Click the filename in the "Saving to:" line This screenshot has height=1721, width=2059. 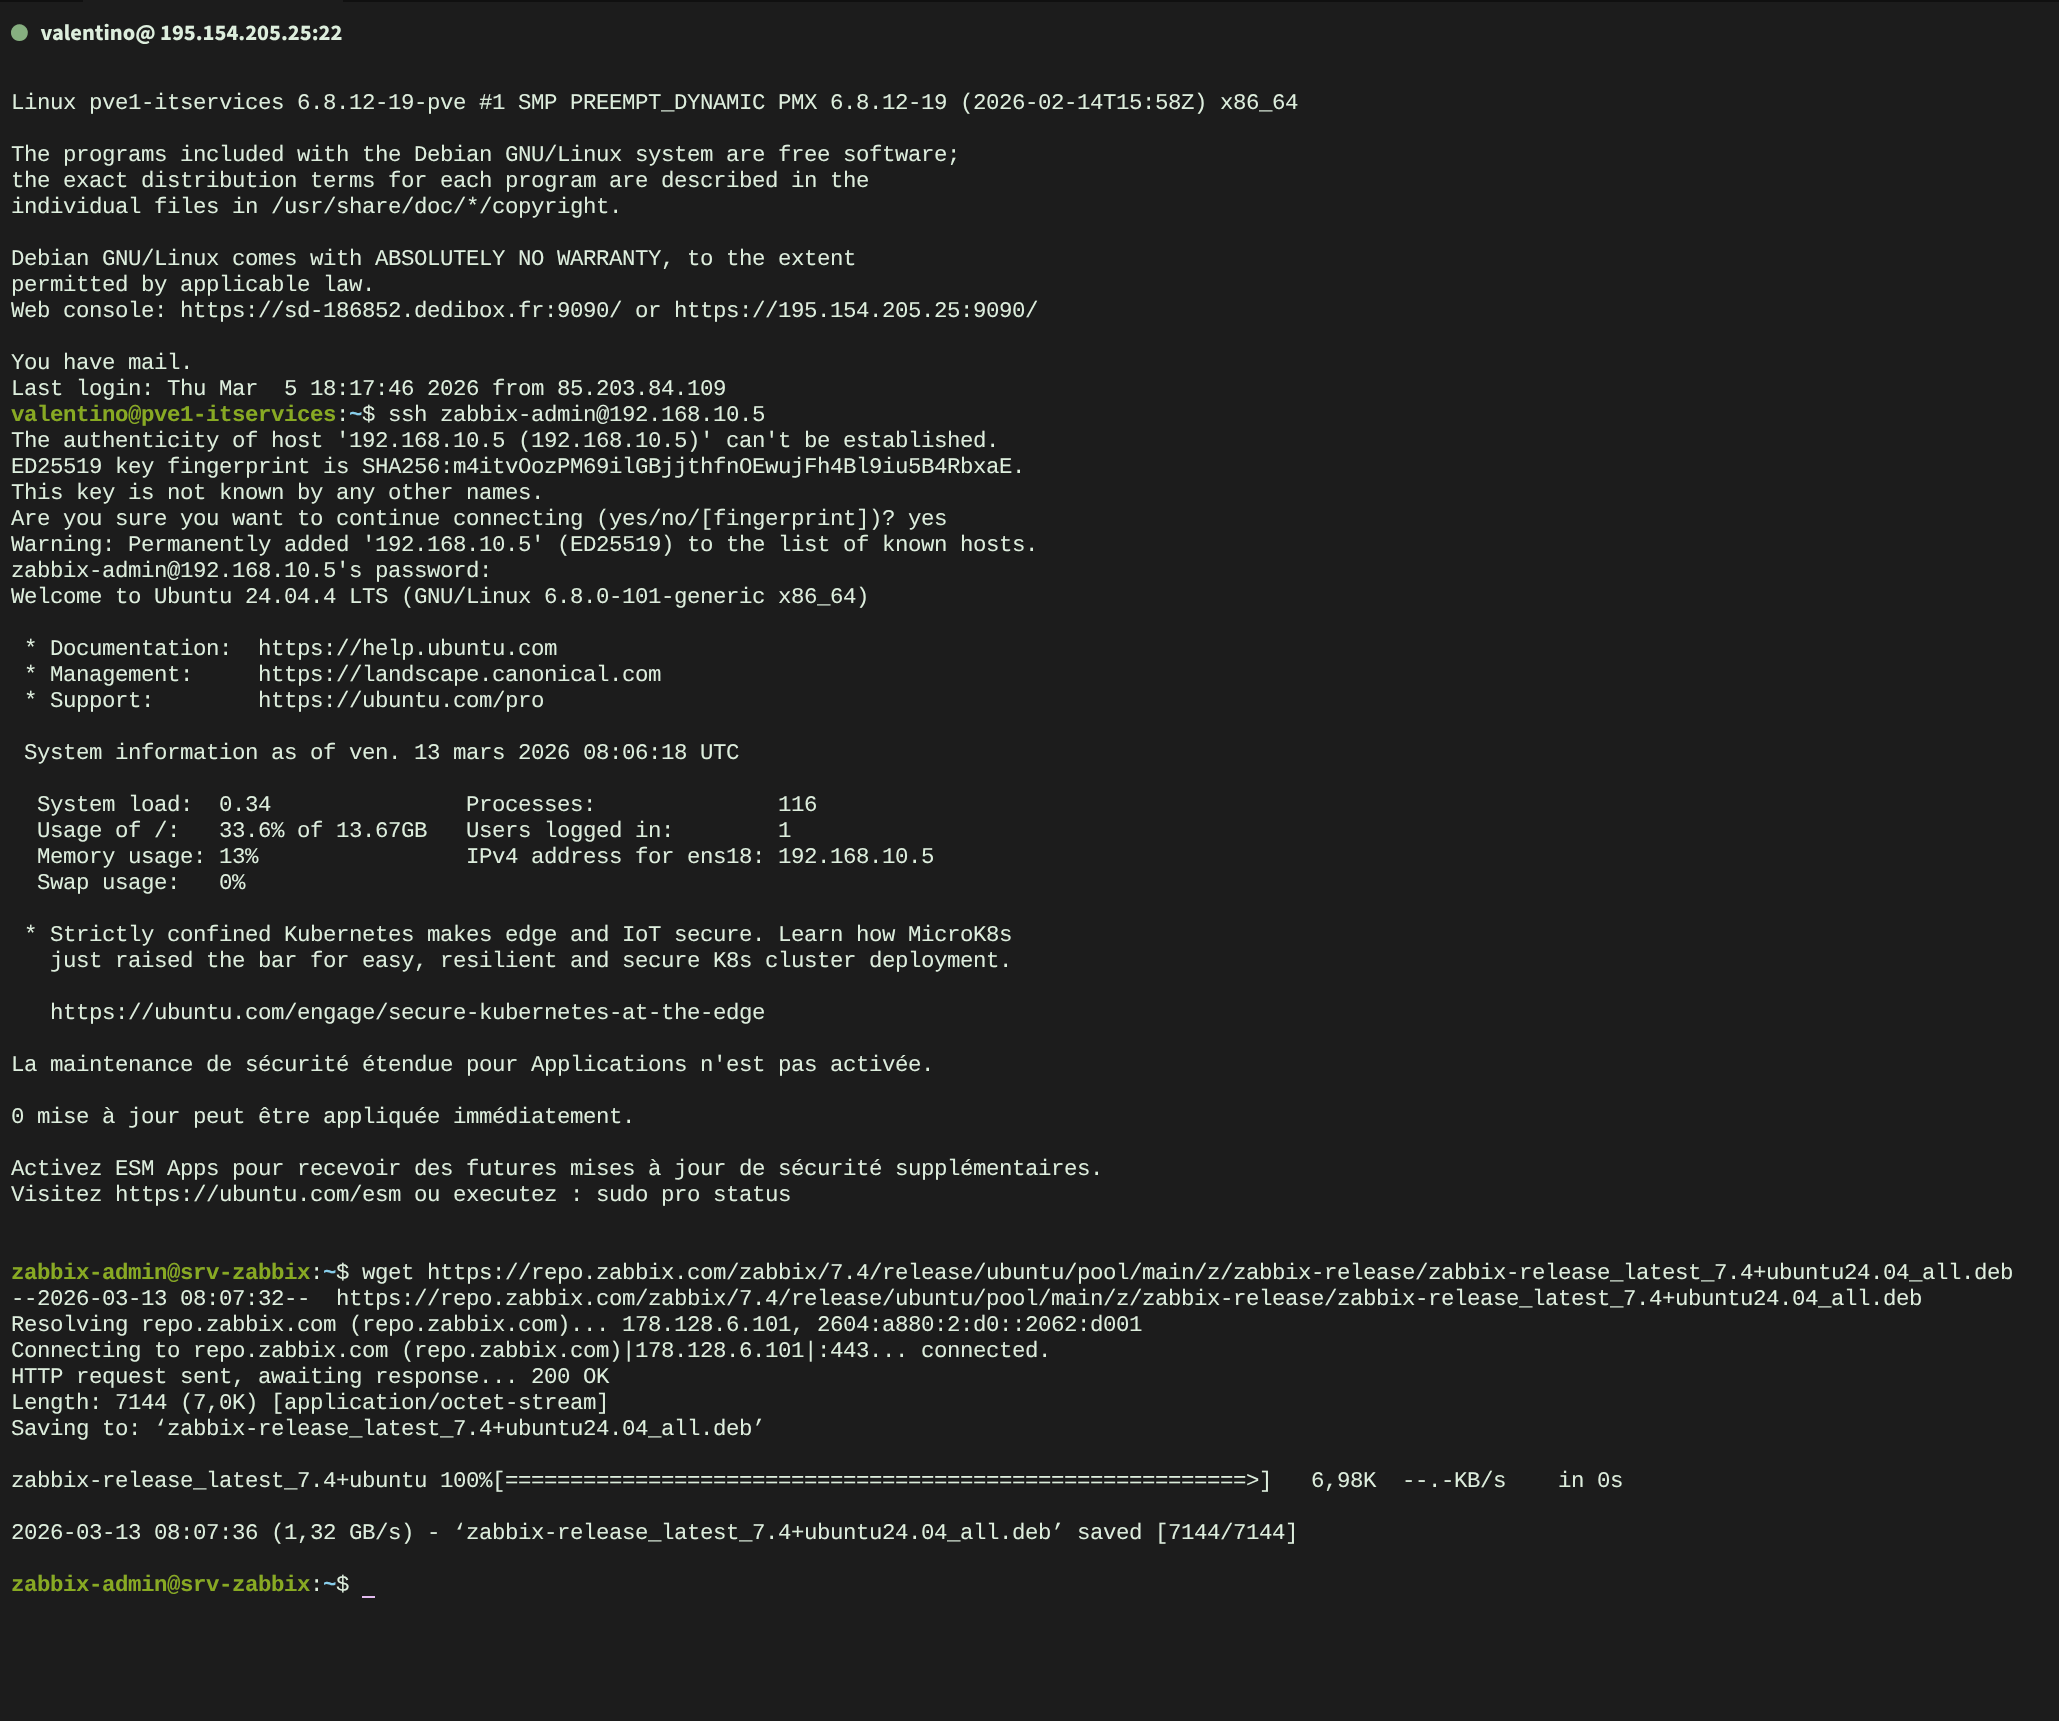[x=459, y=1428]
